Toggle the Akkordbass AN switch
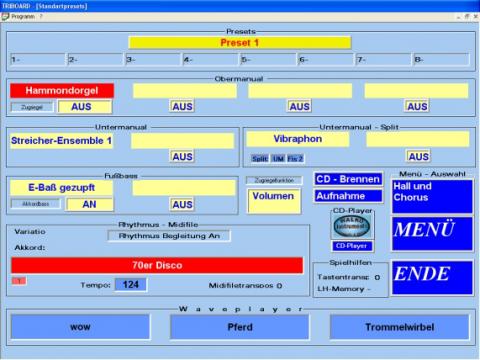The image size is (480, 360). (89, 204)
